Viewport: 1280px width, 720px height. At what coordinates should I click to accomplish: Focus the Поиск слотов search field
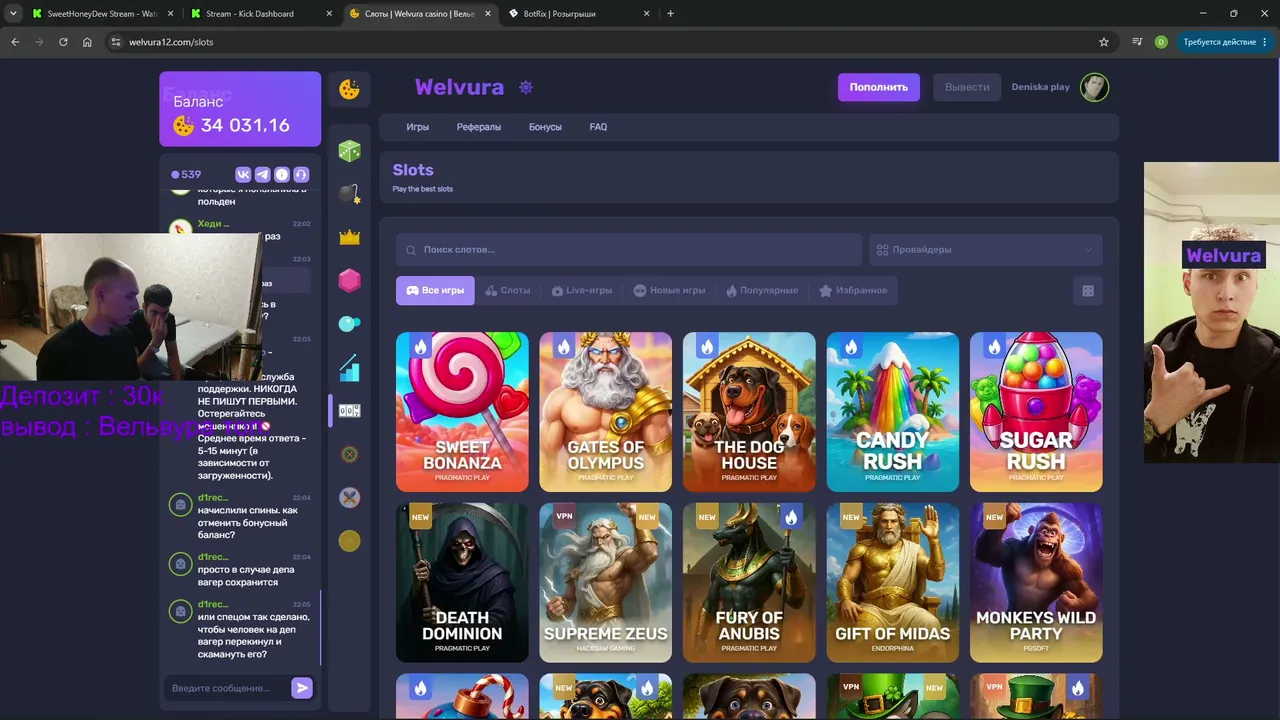point(629,250)
